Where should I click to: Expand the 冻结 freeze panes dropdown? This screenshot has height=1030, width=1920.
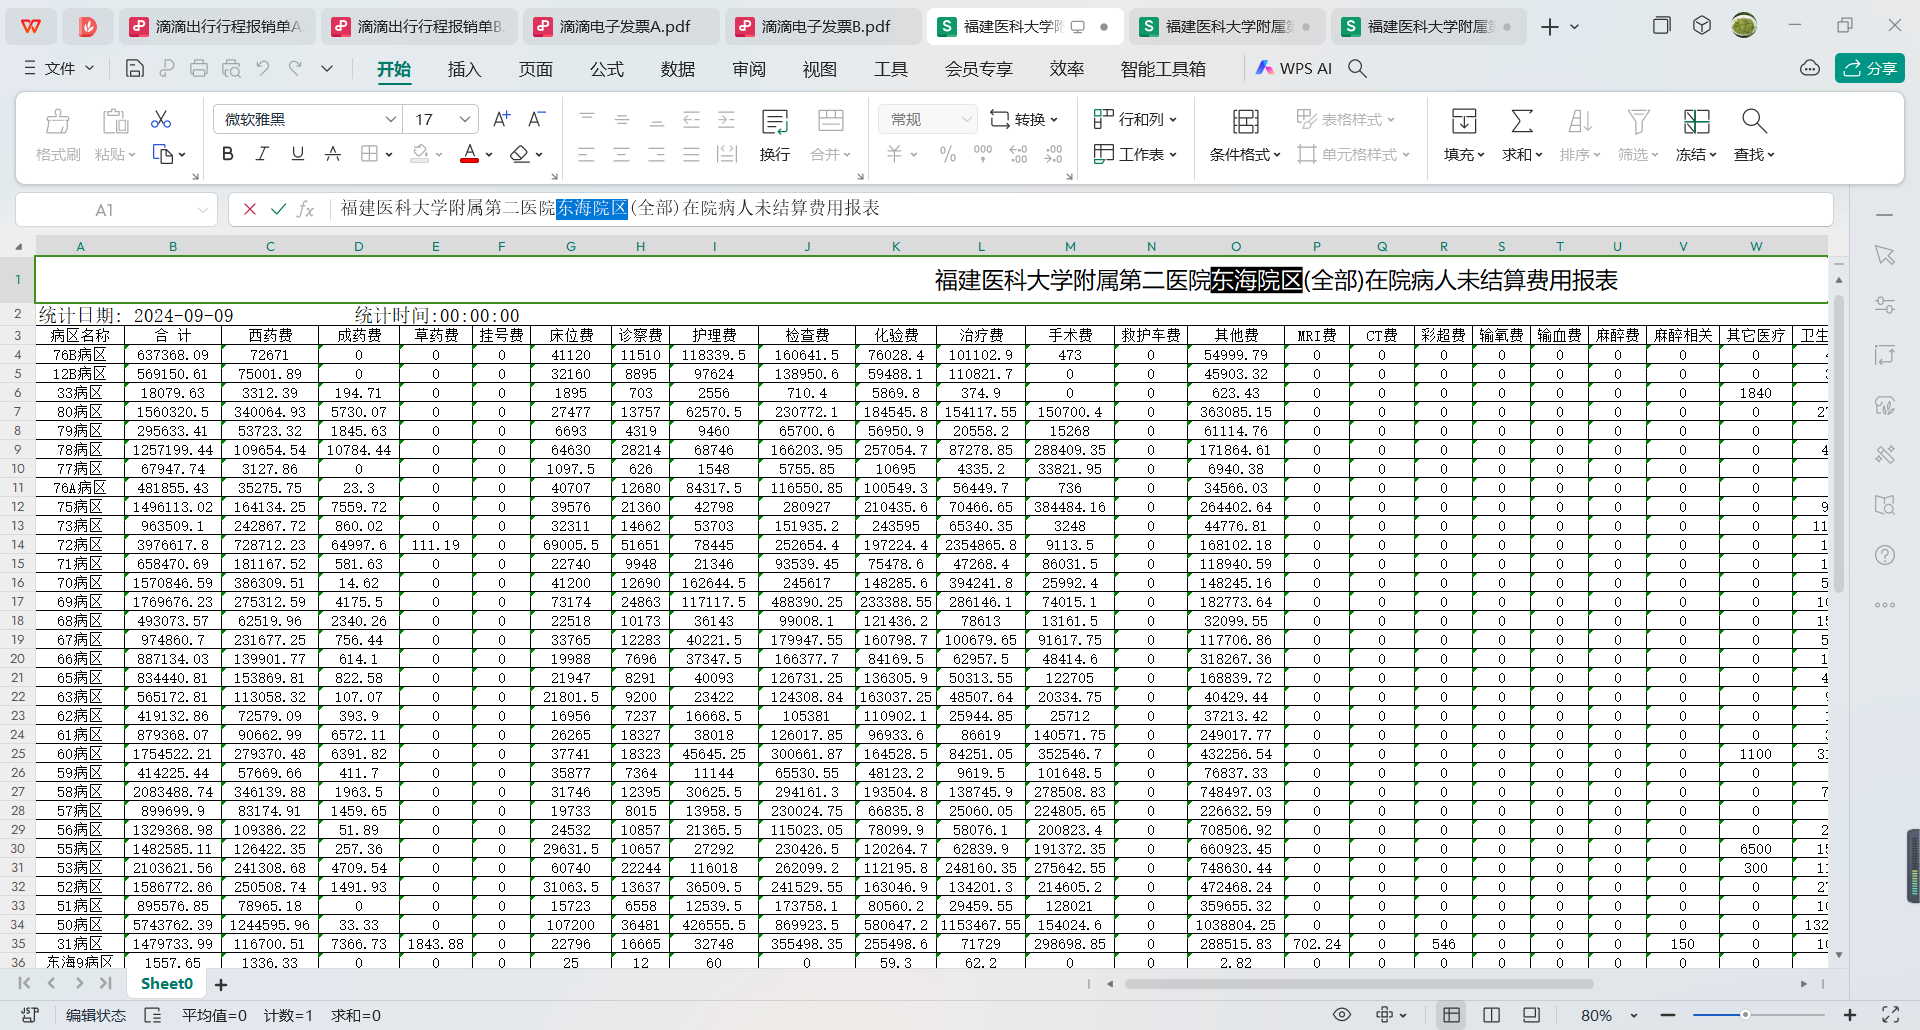1696,155
